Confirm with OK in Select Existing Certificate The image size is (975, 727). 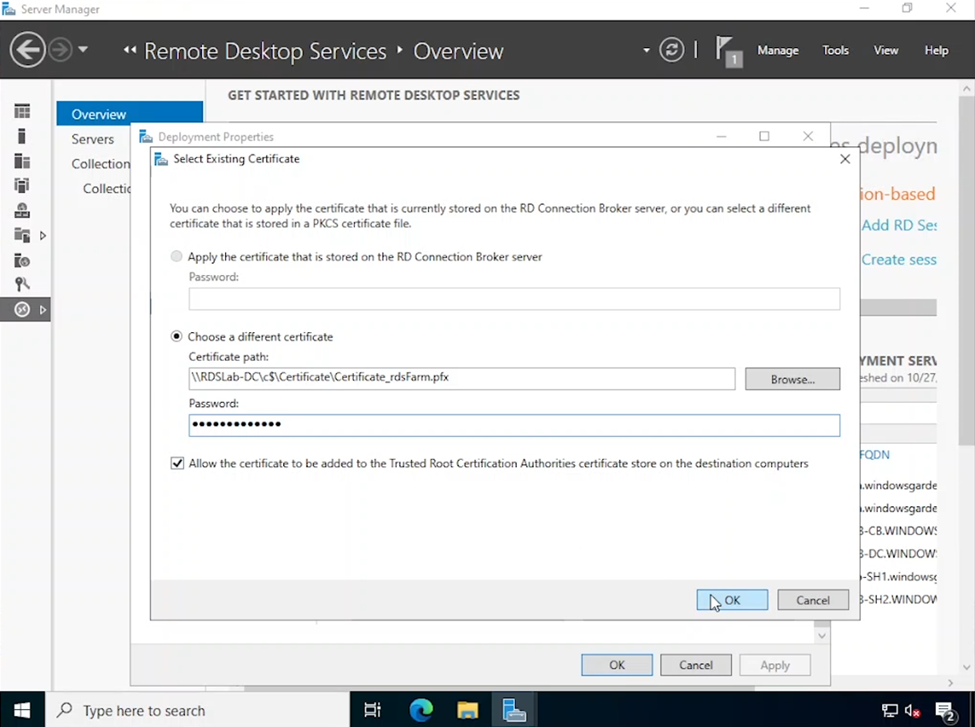tap(732, 600)
